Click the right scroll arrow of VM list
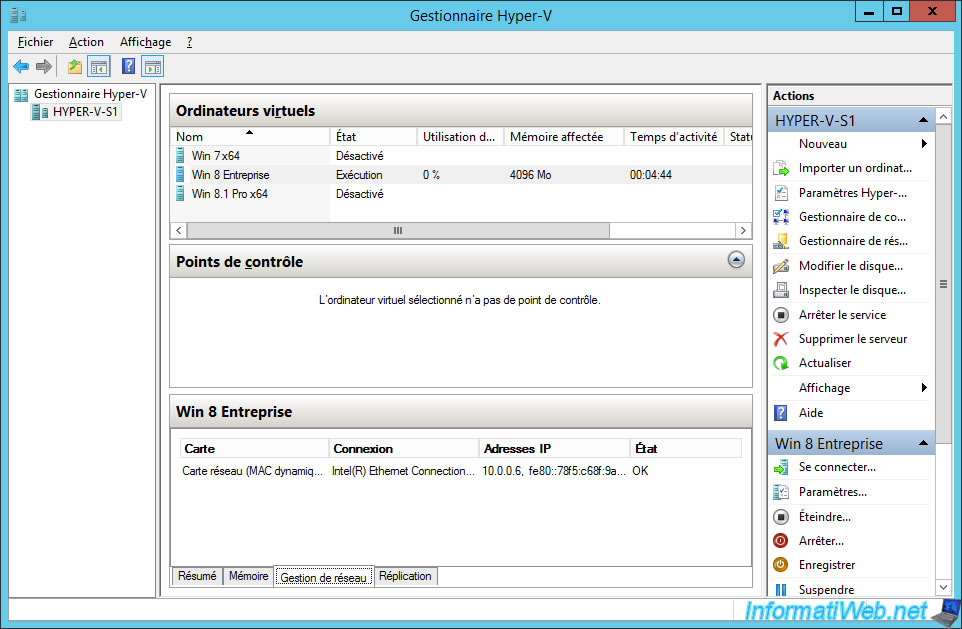The height and width of the screenshot is (629, 962). [743, 231]
